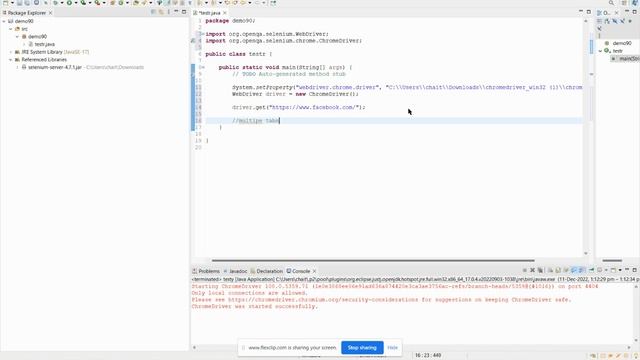640x360 pixels.
Task: Click Stop sharing button
Action: click(362, 348)
